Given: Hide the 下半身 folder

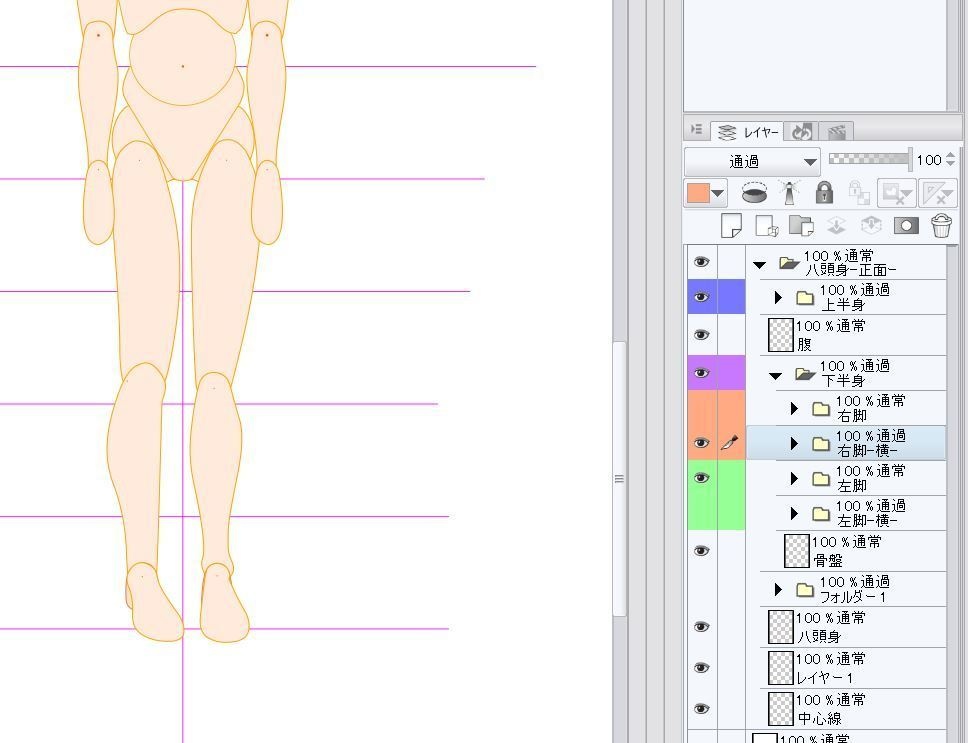Looking at the screenshot, I should (703, 373).
